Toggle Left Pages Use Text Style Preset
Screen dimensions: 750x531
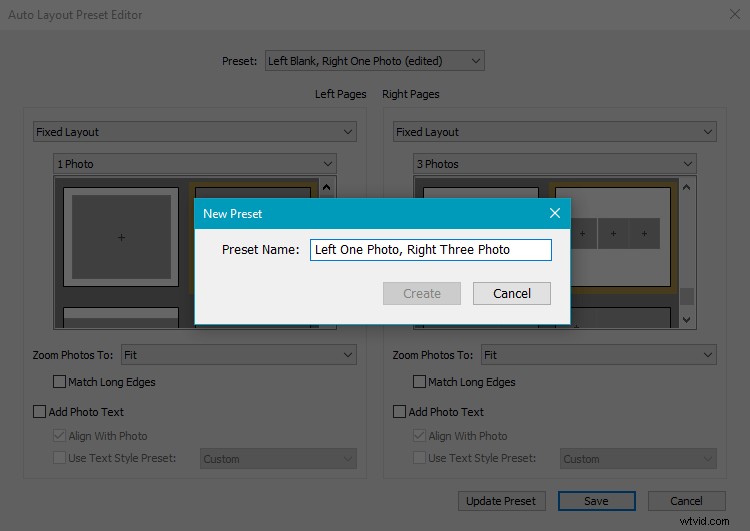pos(59,458)
